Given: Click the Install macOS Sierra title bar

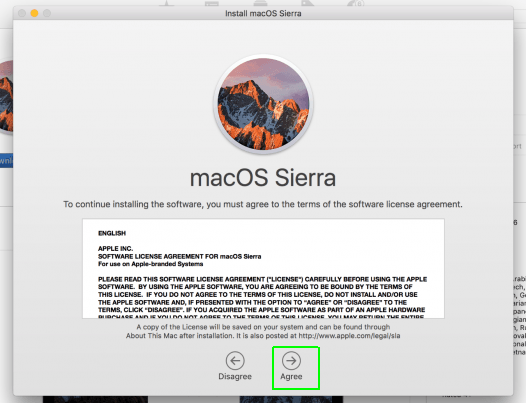Looking at the screenshot, I should (x=263, y=13).
